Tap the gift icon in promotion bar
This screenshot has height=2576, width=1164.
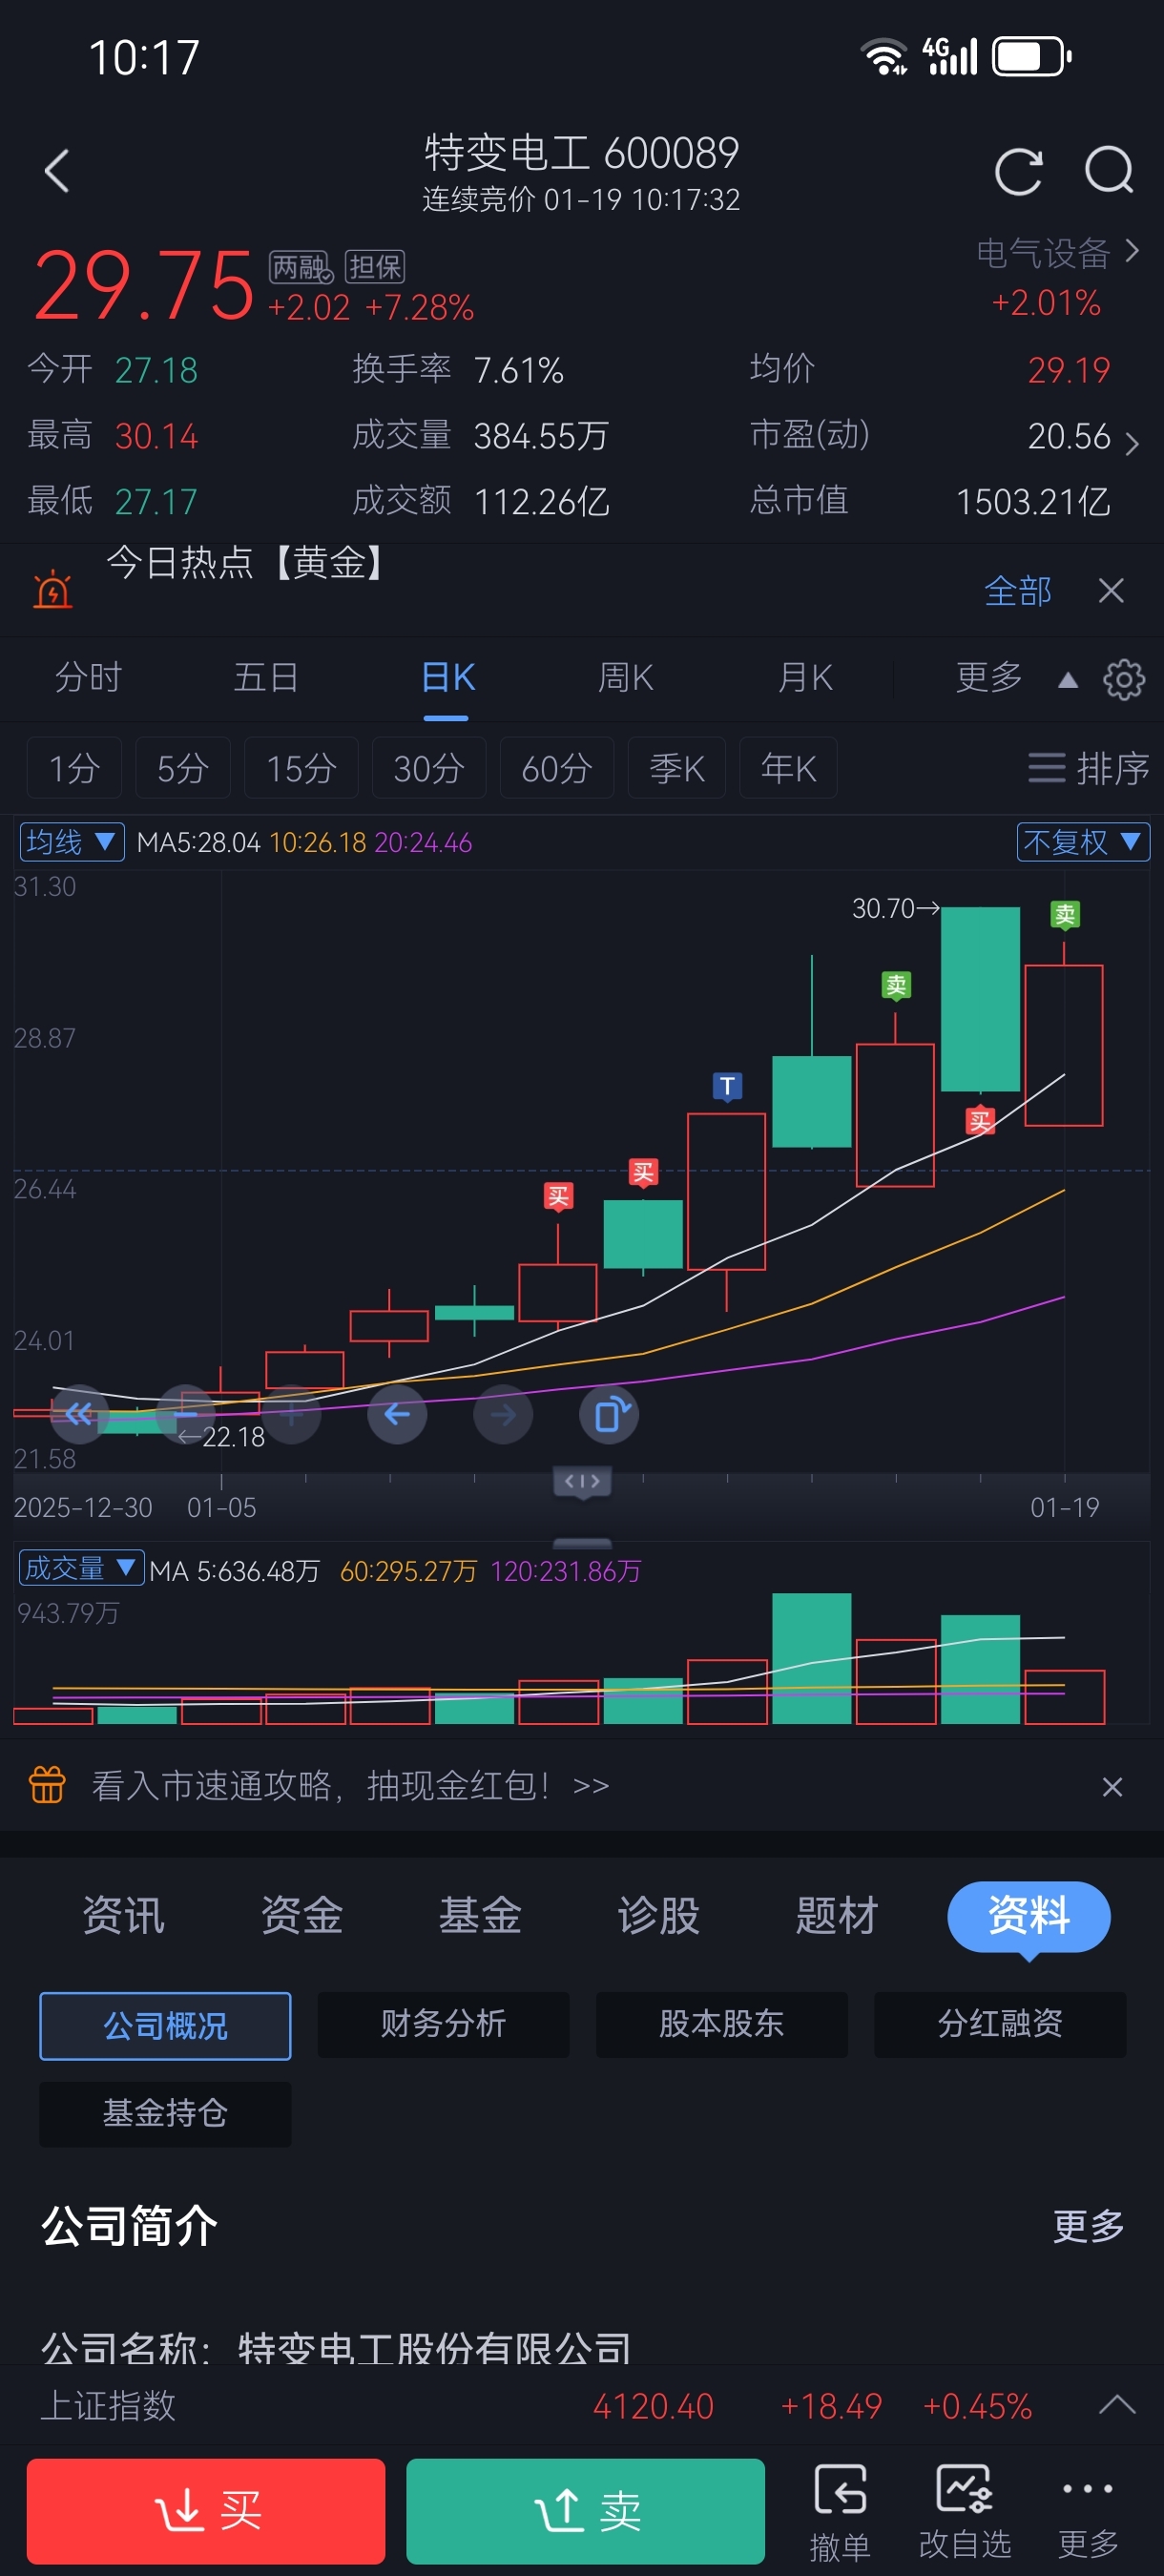[47, 1785]
